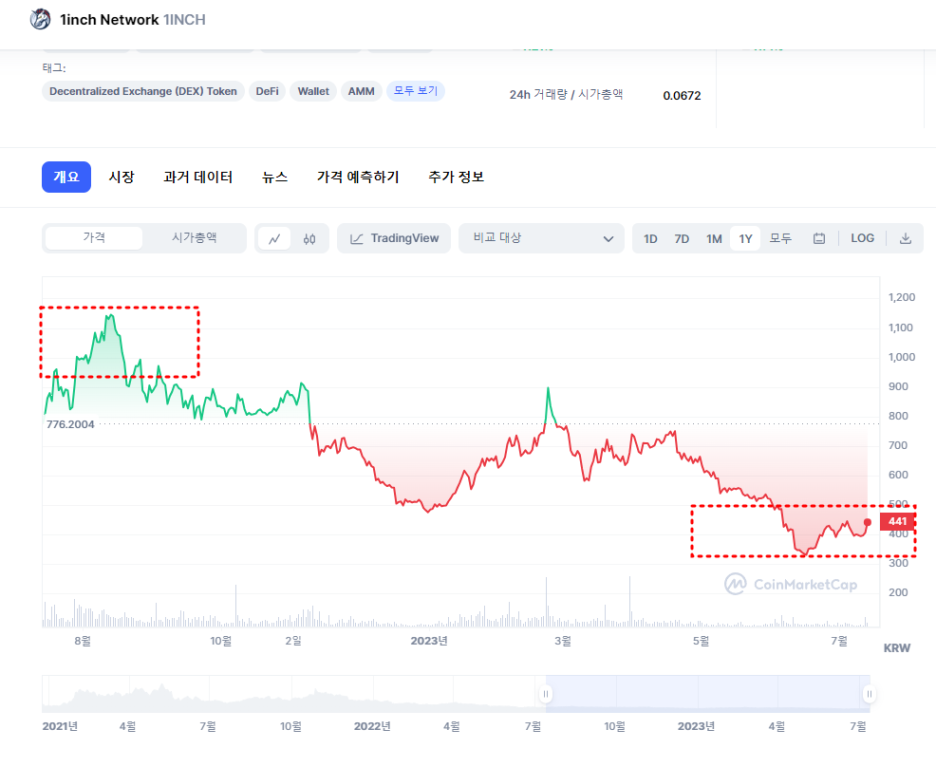
Task: Download chart data icon
Action: point(905,238)
